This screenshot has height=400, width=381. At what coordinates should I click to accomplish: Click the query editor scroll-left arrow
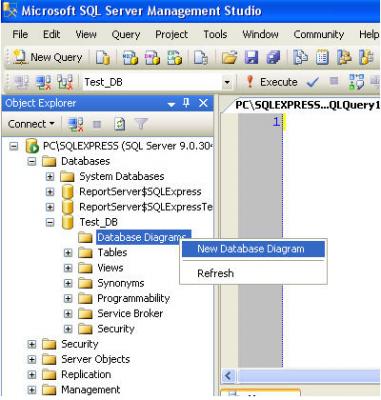[228, 376]
